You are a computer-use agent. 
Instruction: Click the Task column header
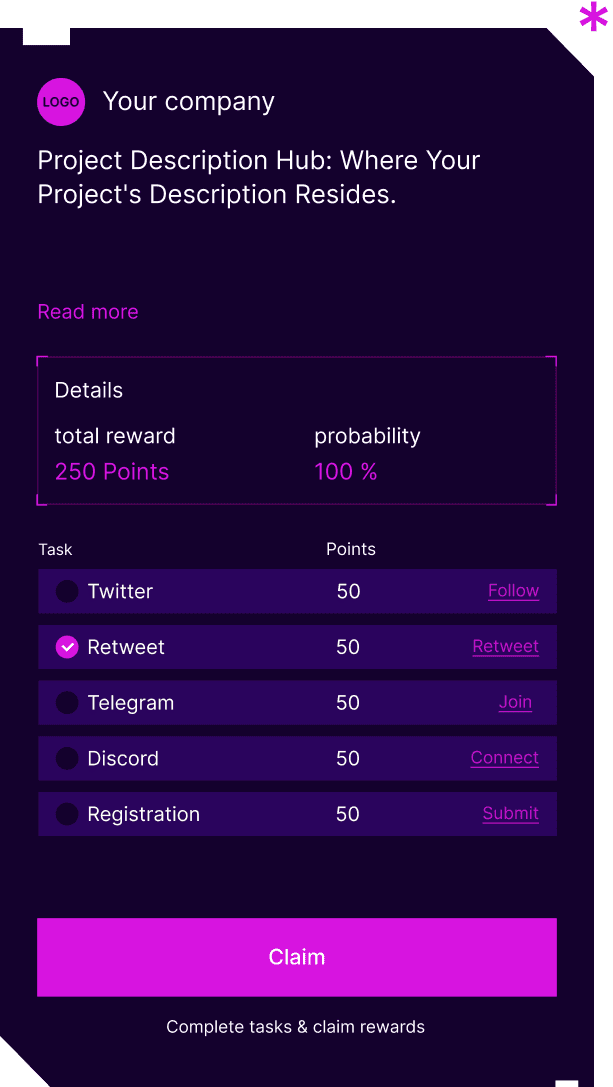pyautogui.click(x=55, y=549)
